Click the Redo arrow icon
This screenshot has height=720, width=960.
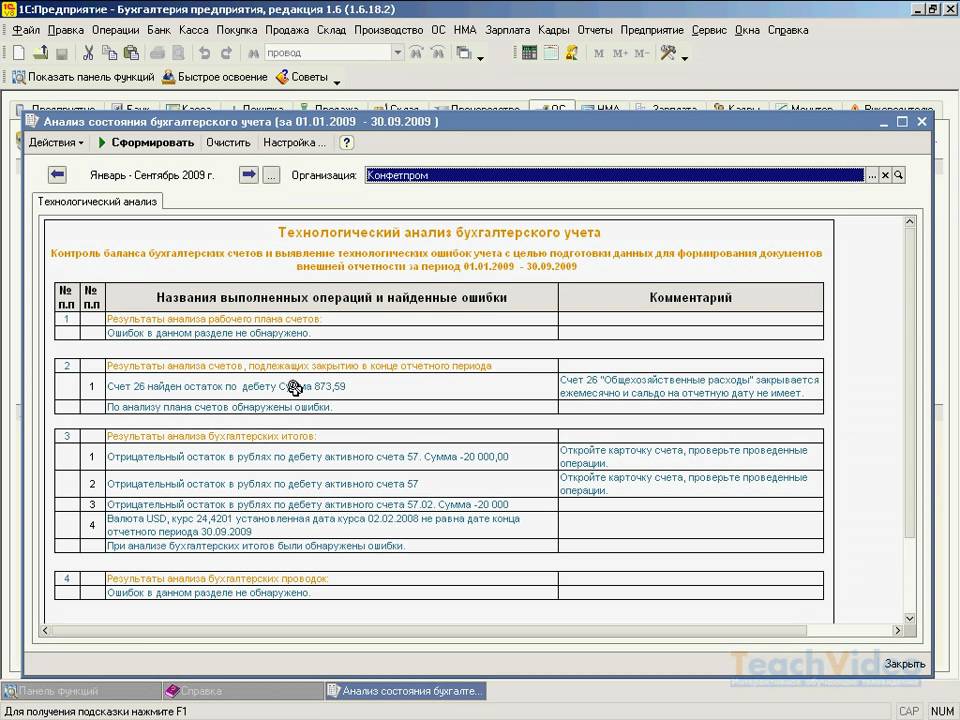tap(226, 53)
